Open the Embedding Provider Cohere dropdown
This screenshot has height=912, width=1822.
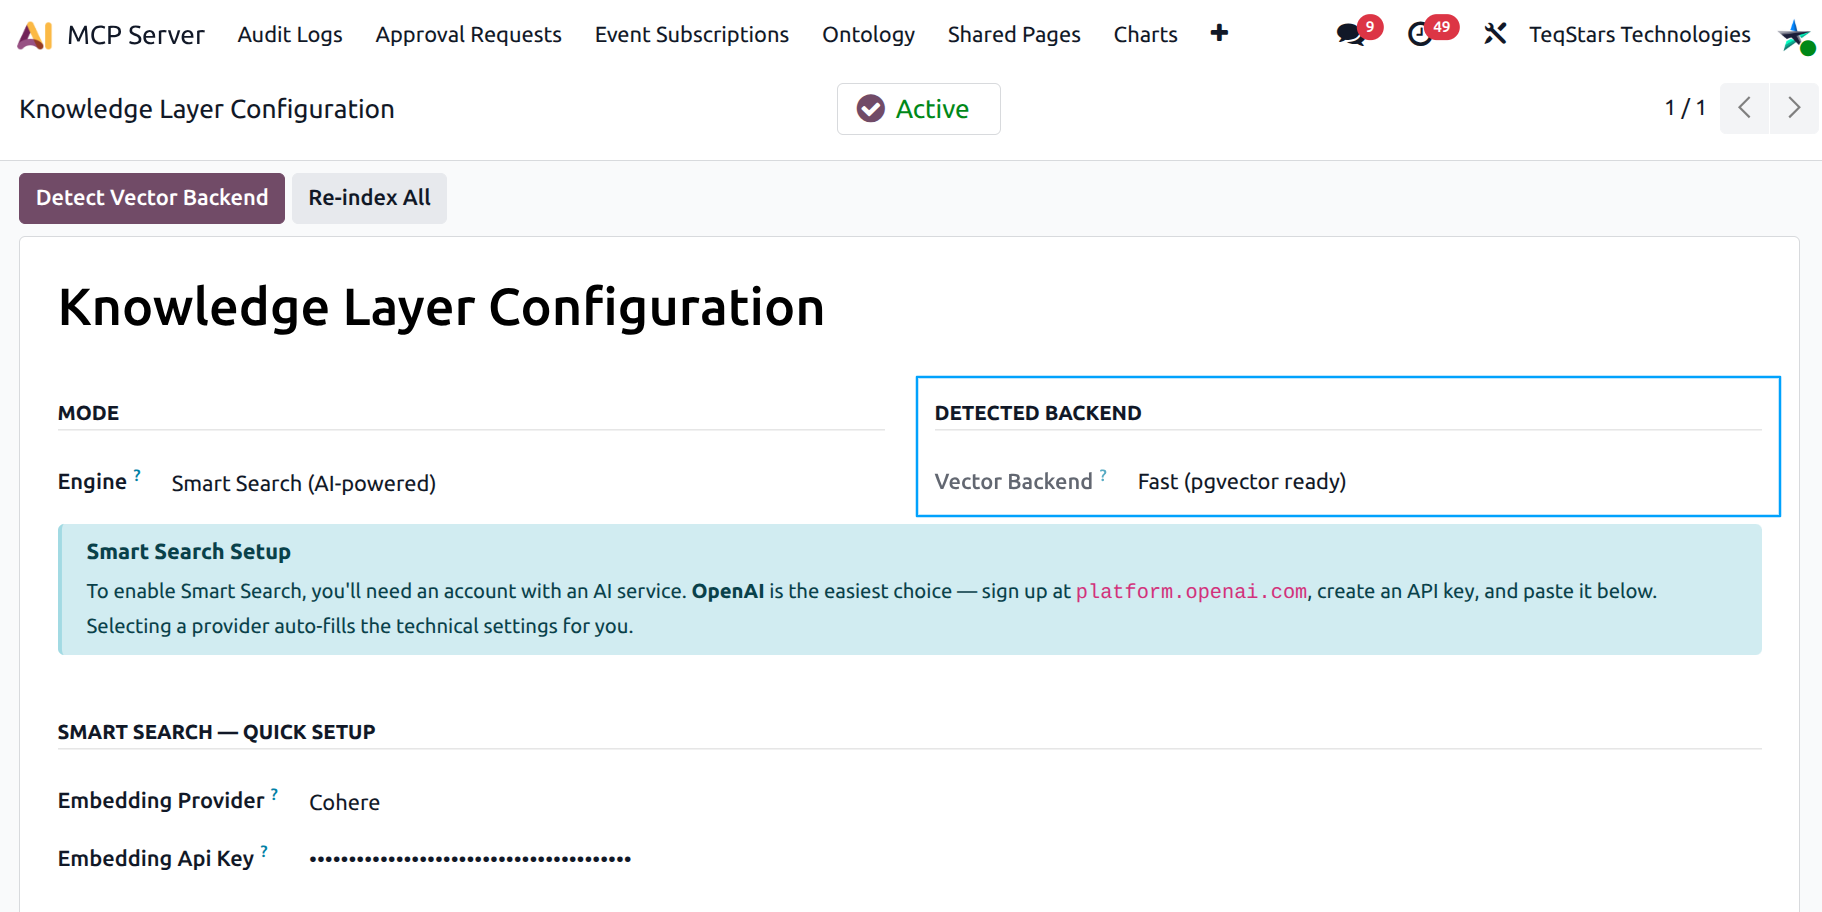click(345, 803)
